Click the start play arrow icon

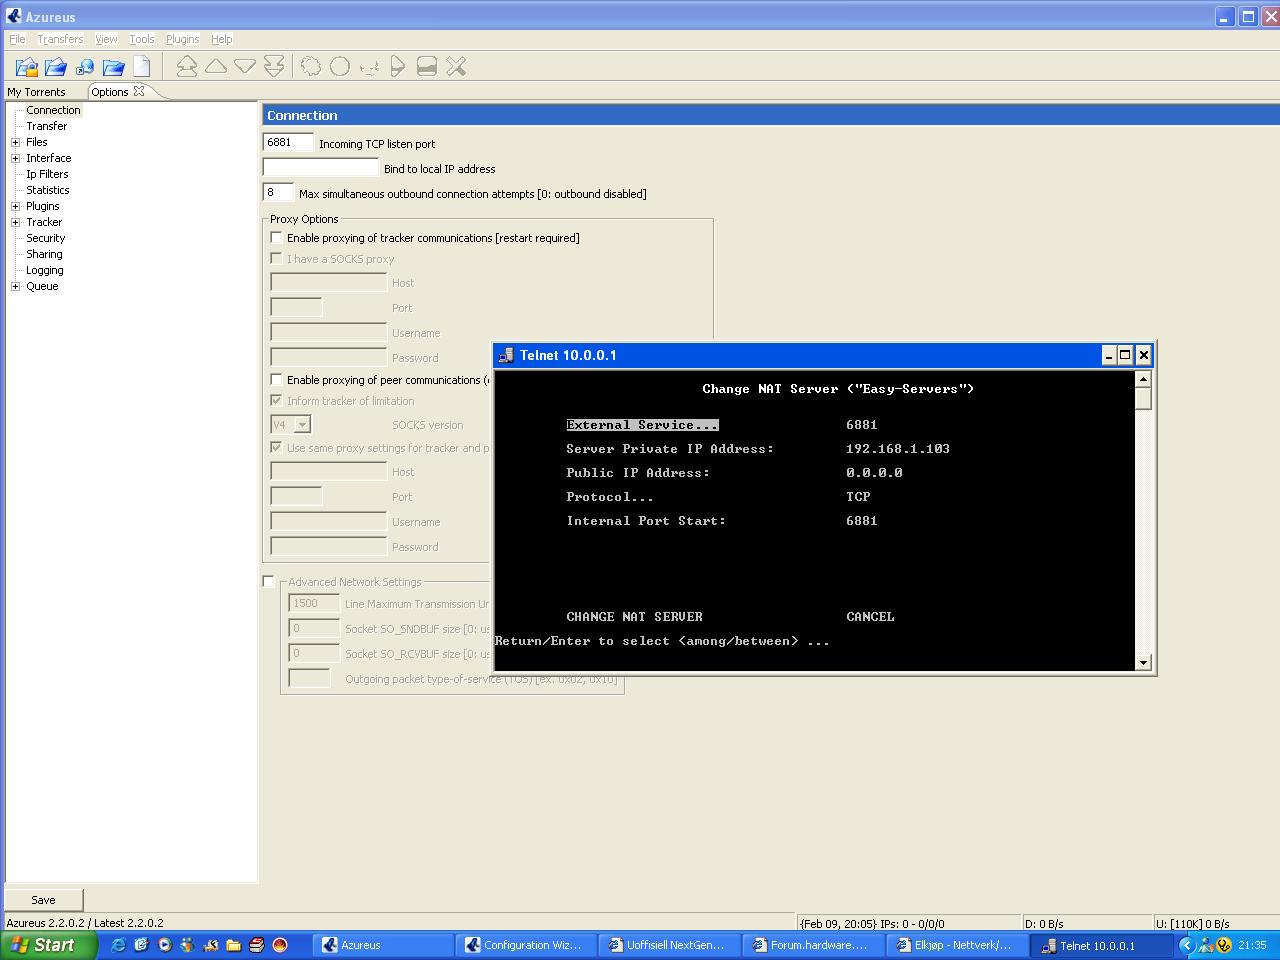click(x=398, y=67)
